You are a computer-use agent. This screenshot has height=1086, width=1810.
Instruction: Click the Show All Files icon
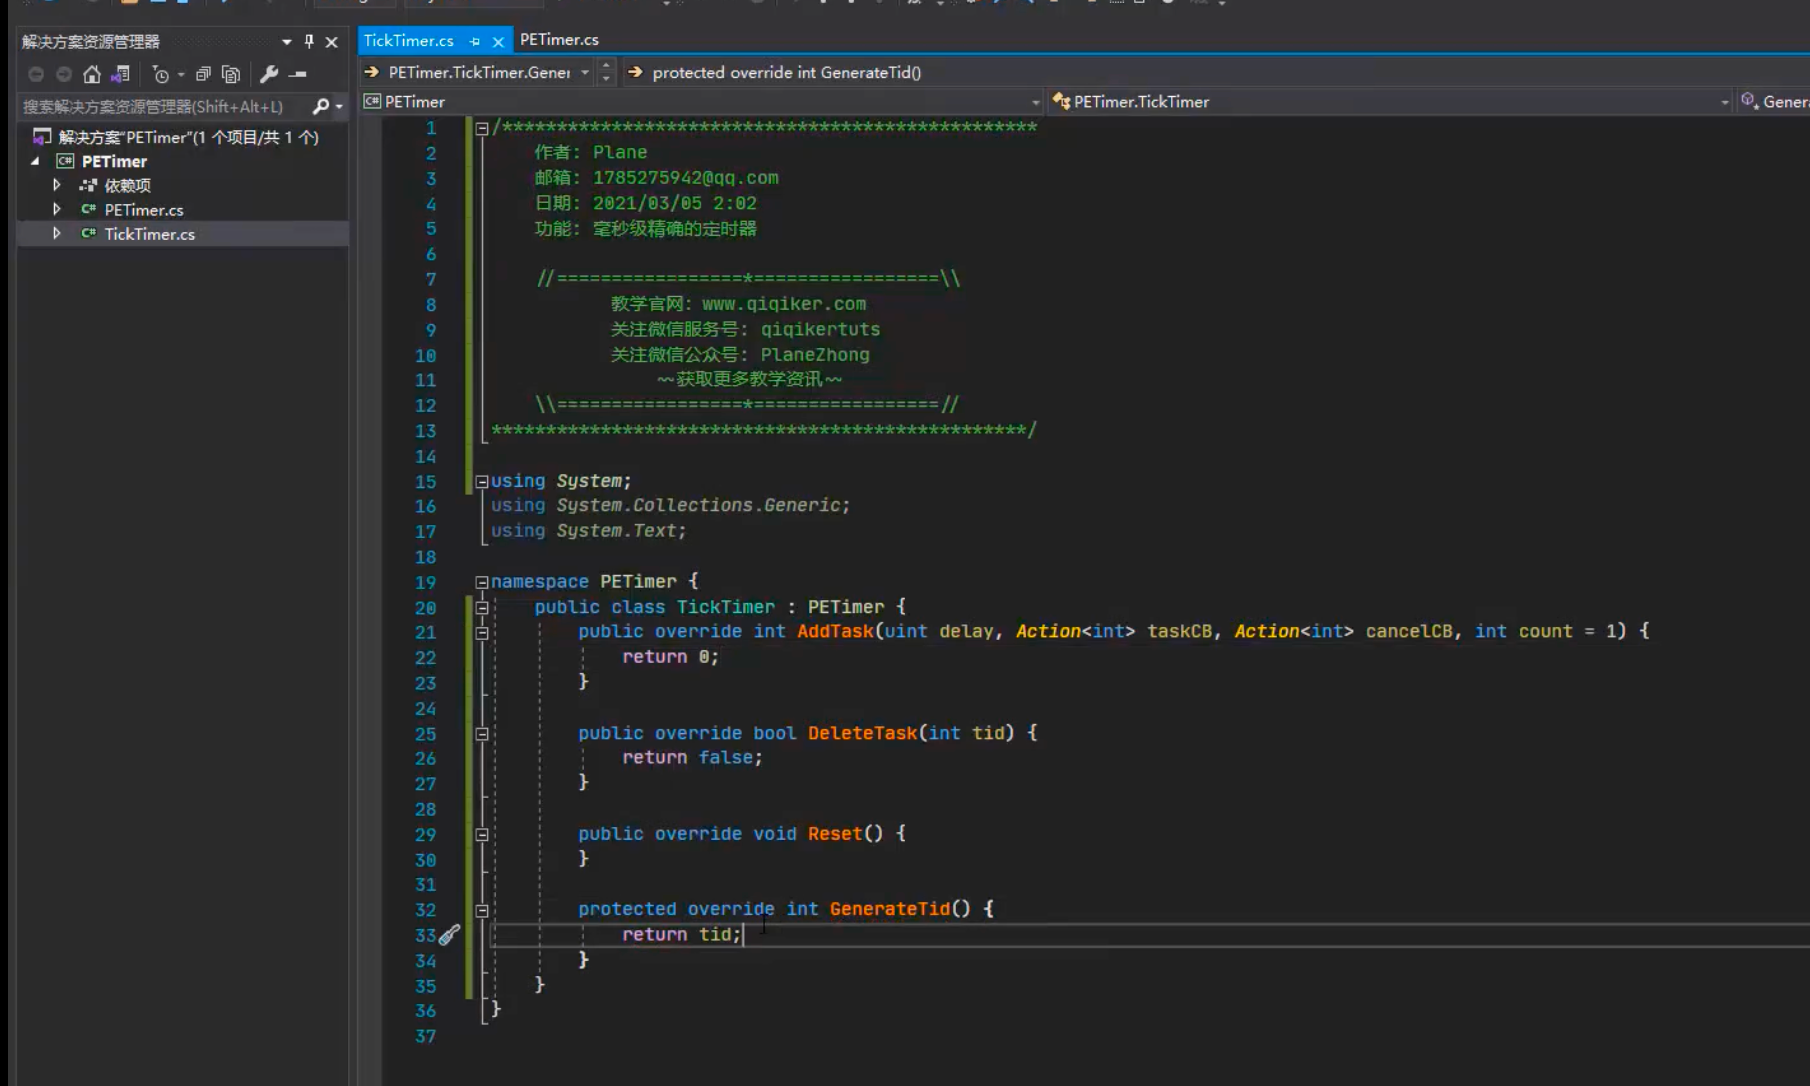tap(231, 74)
